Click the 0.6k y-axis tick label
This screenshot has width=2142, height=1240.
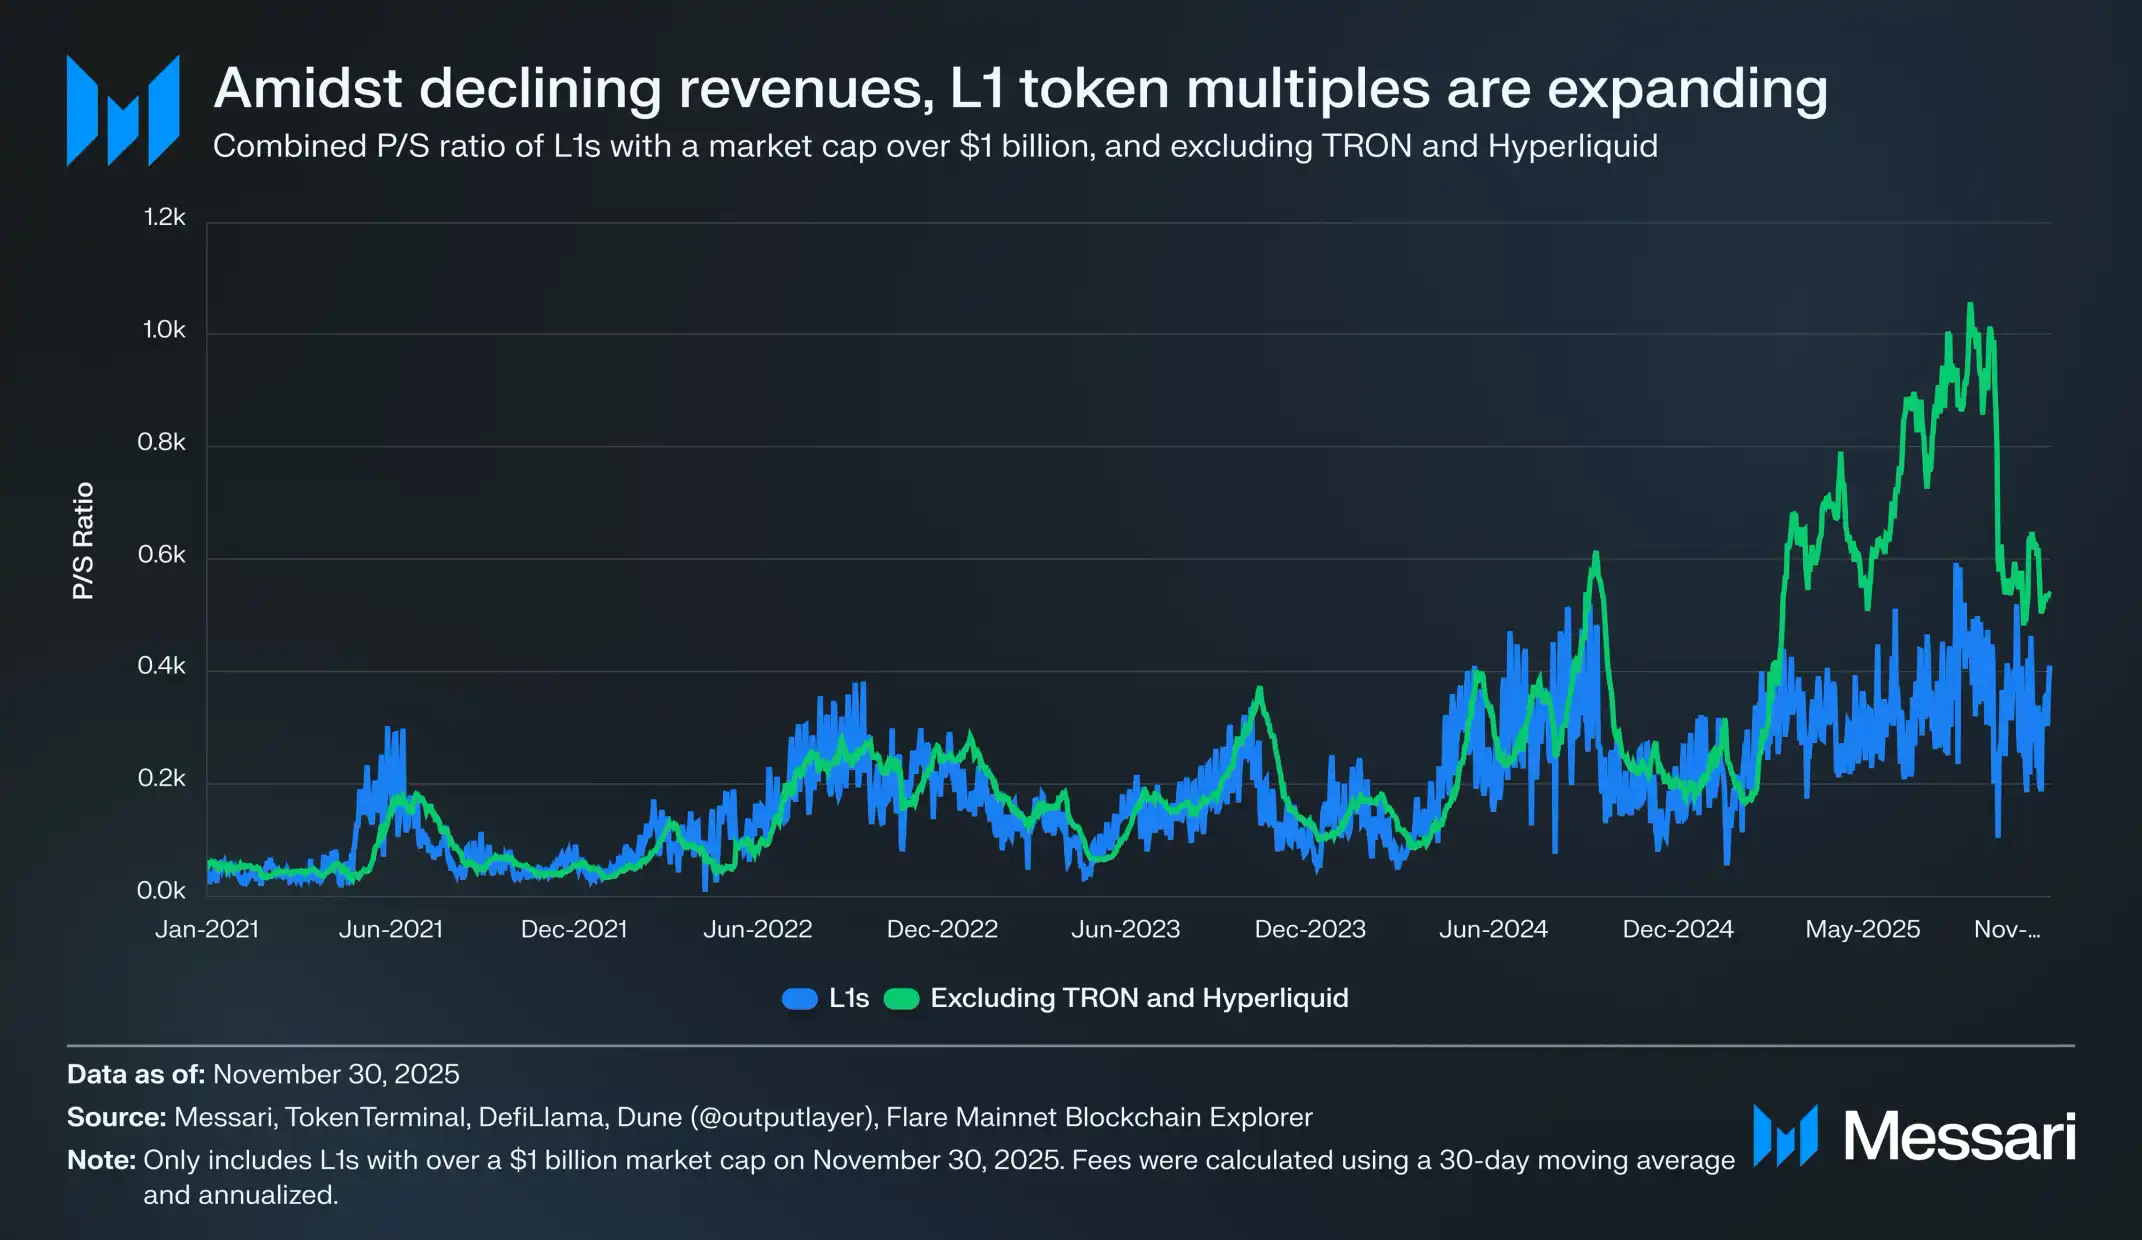pyautogui.click(x=162, y=555)
